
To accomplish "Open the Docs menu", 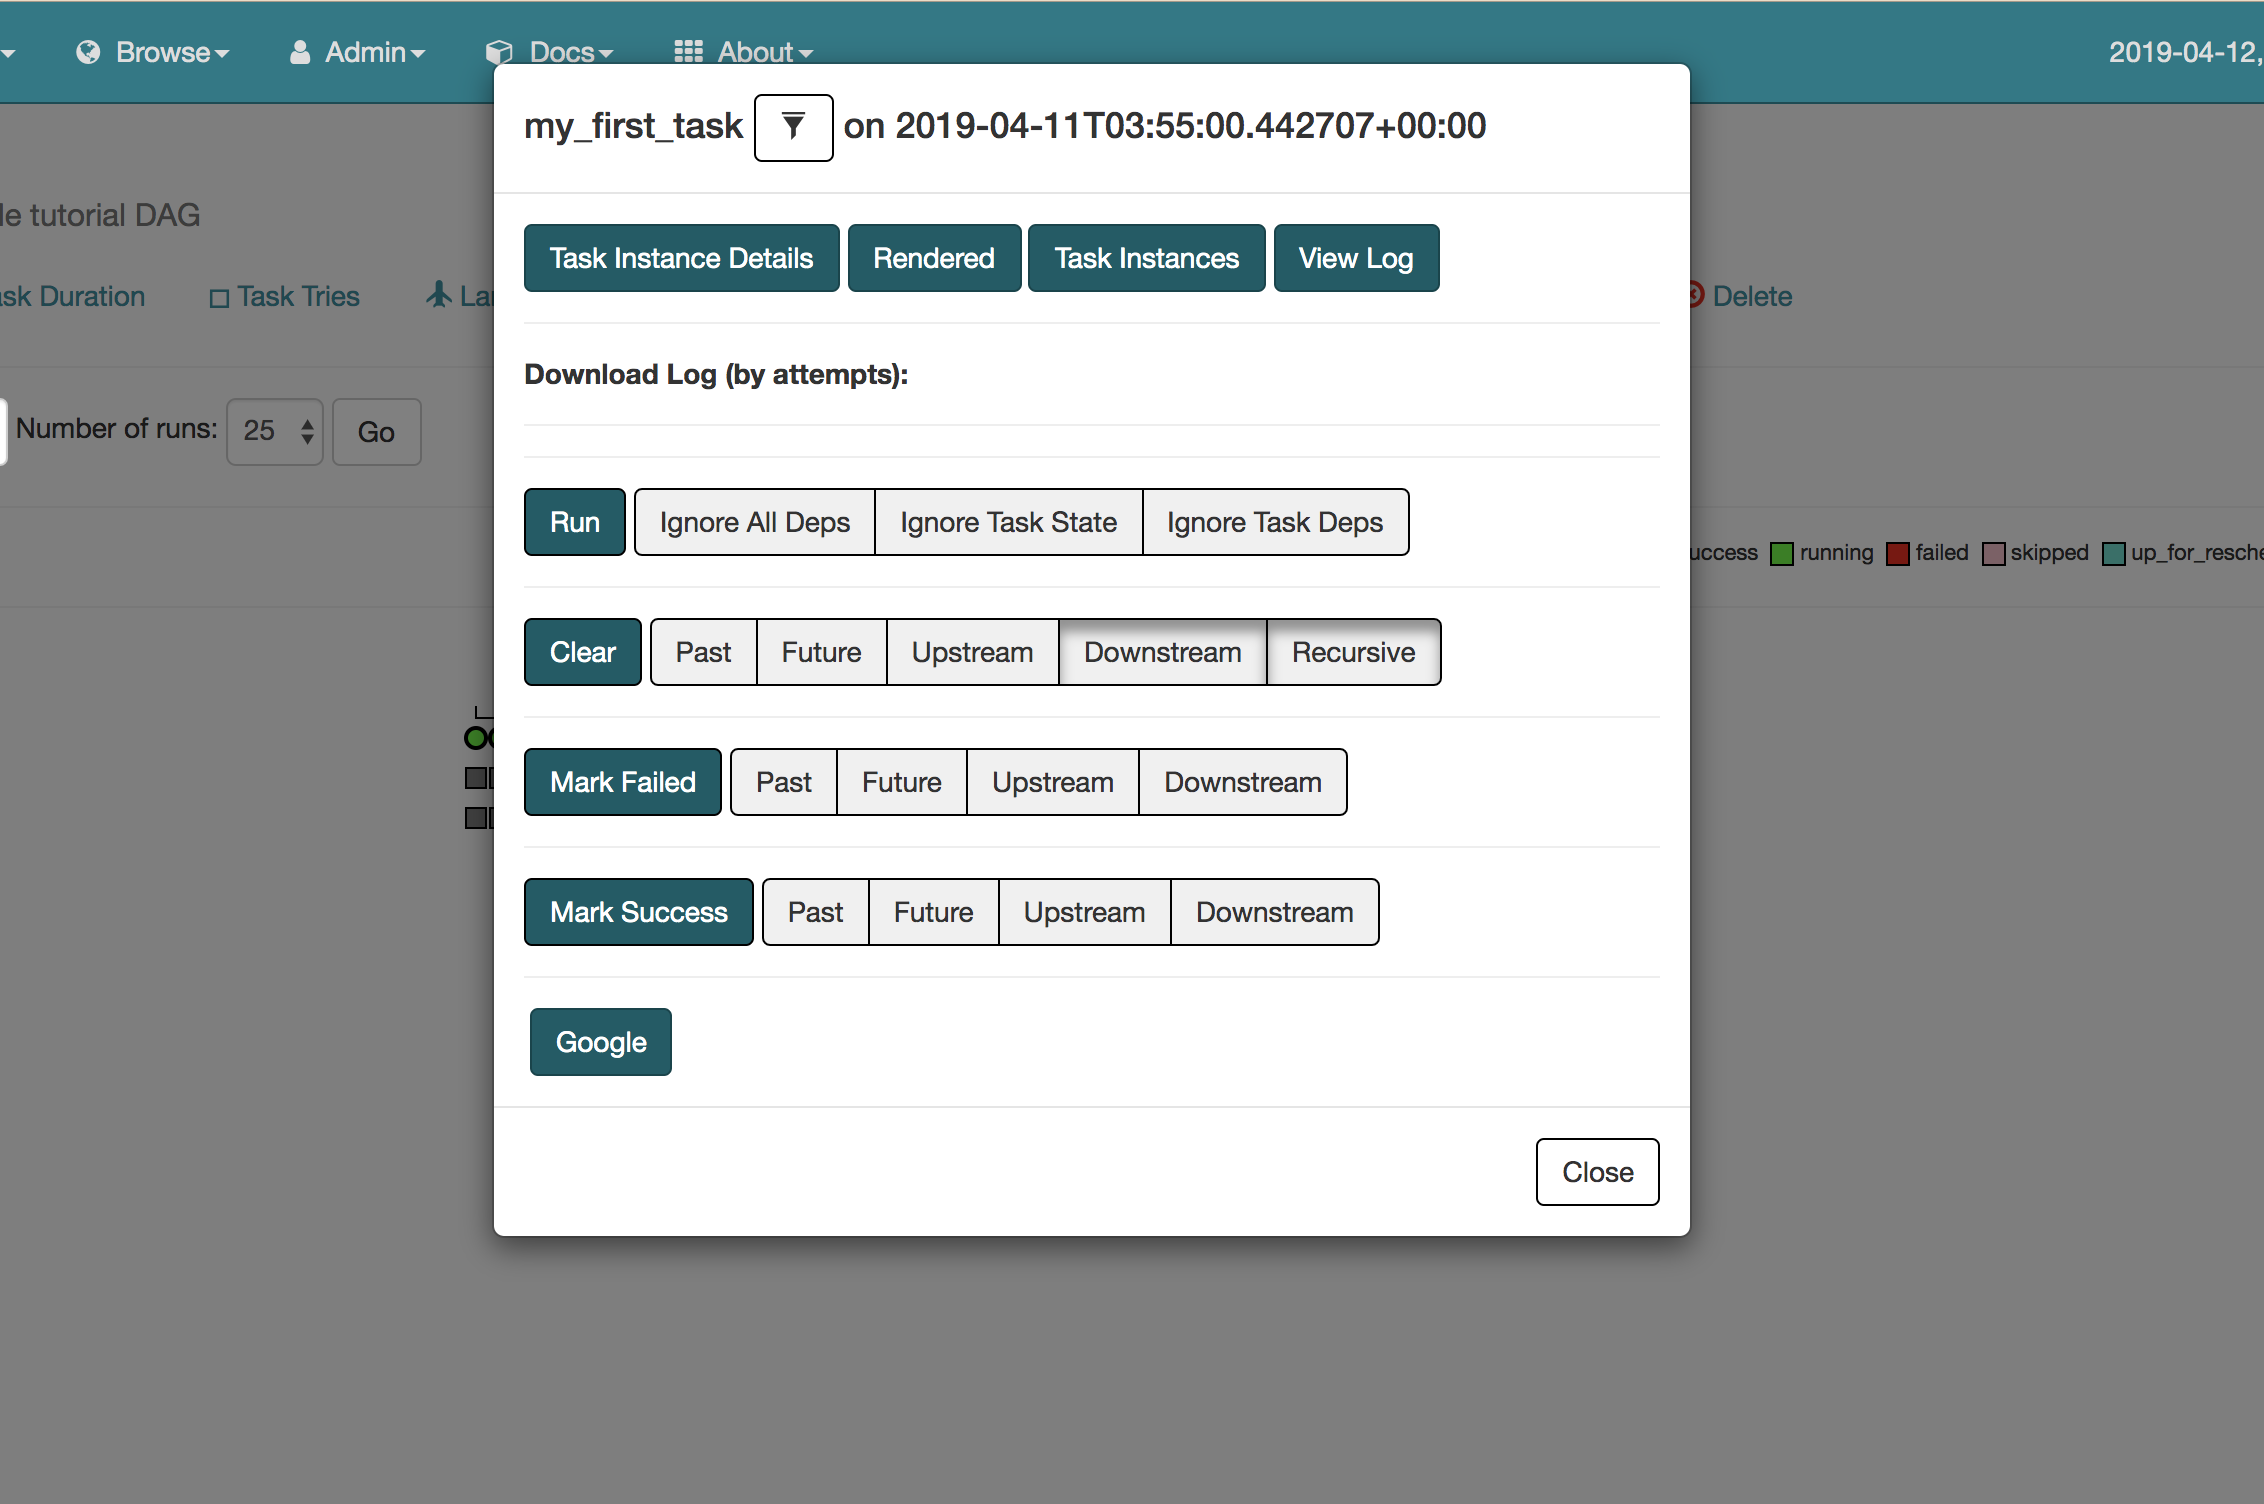I will 570,52.
